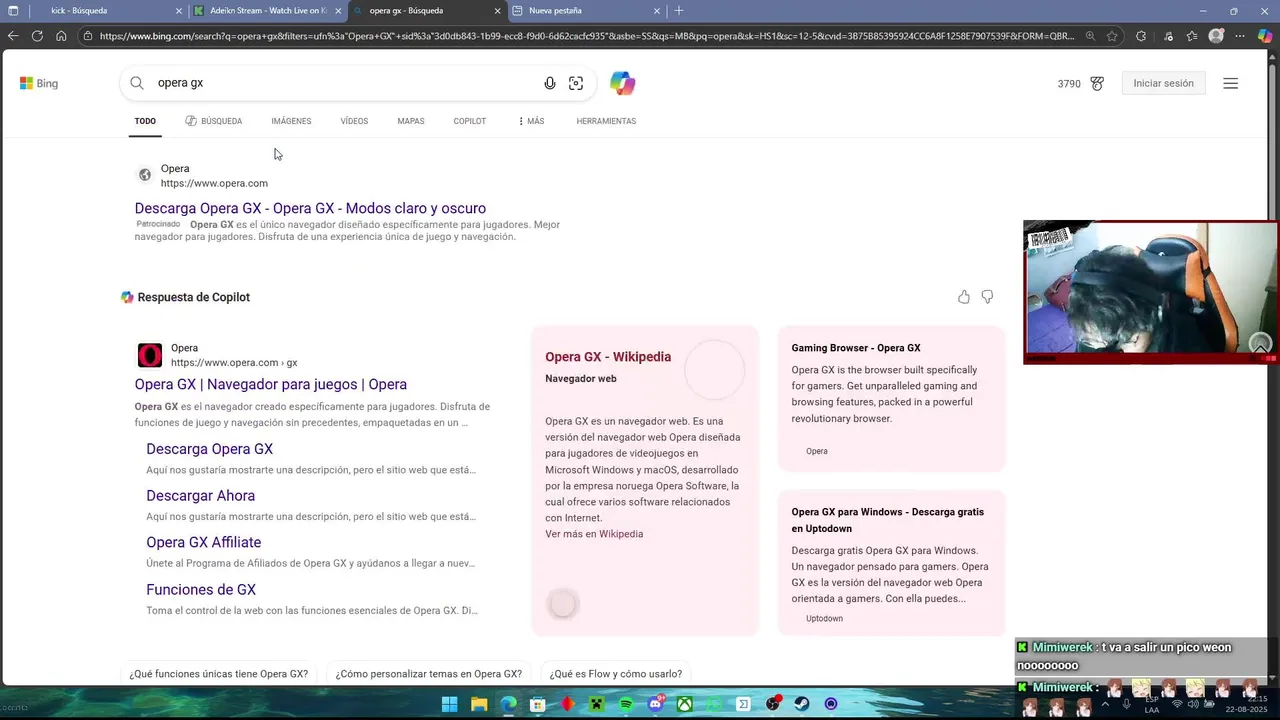Open Discord from the taskbar
The height and width of the screenshot is (720, 1280).
656,704
